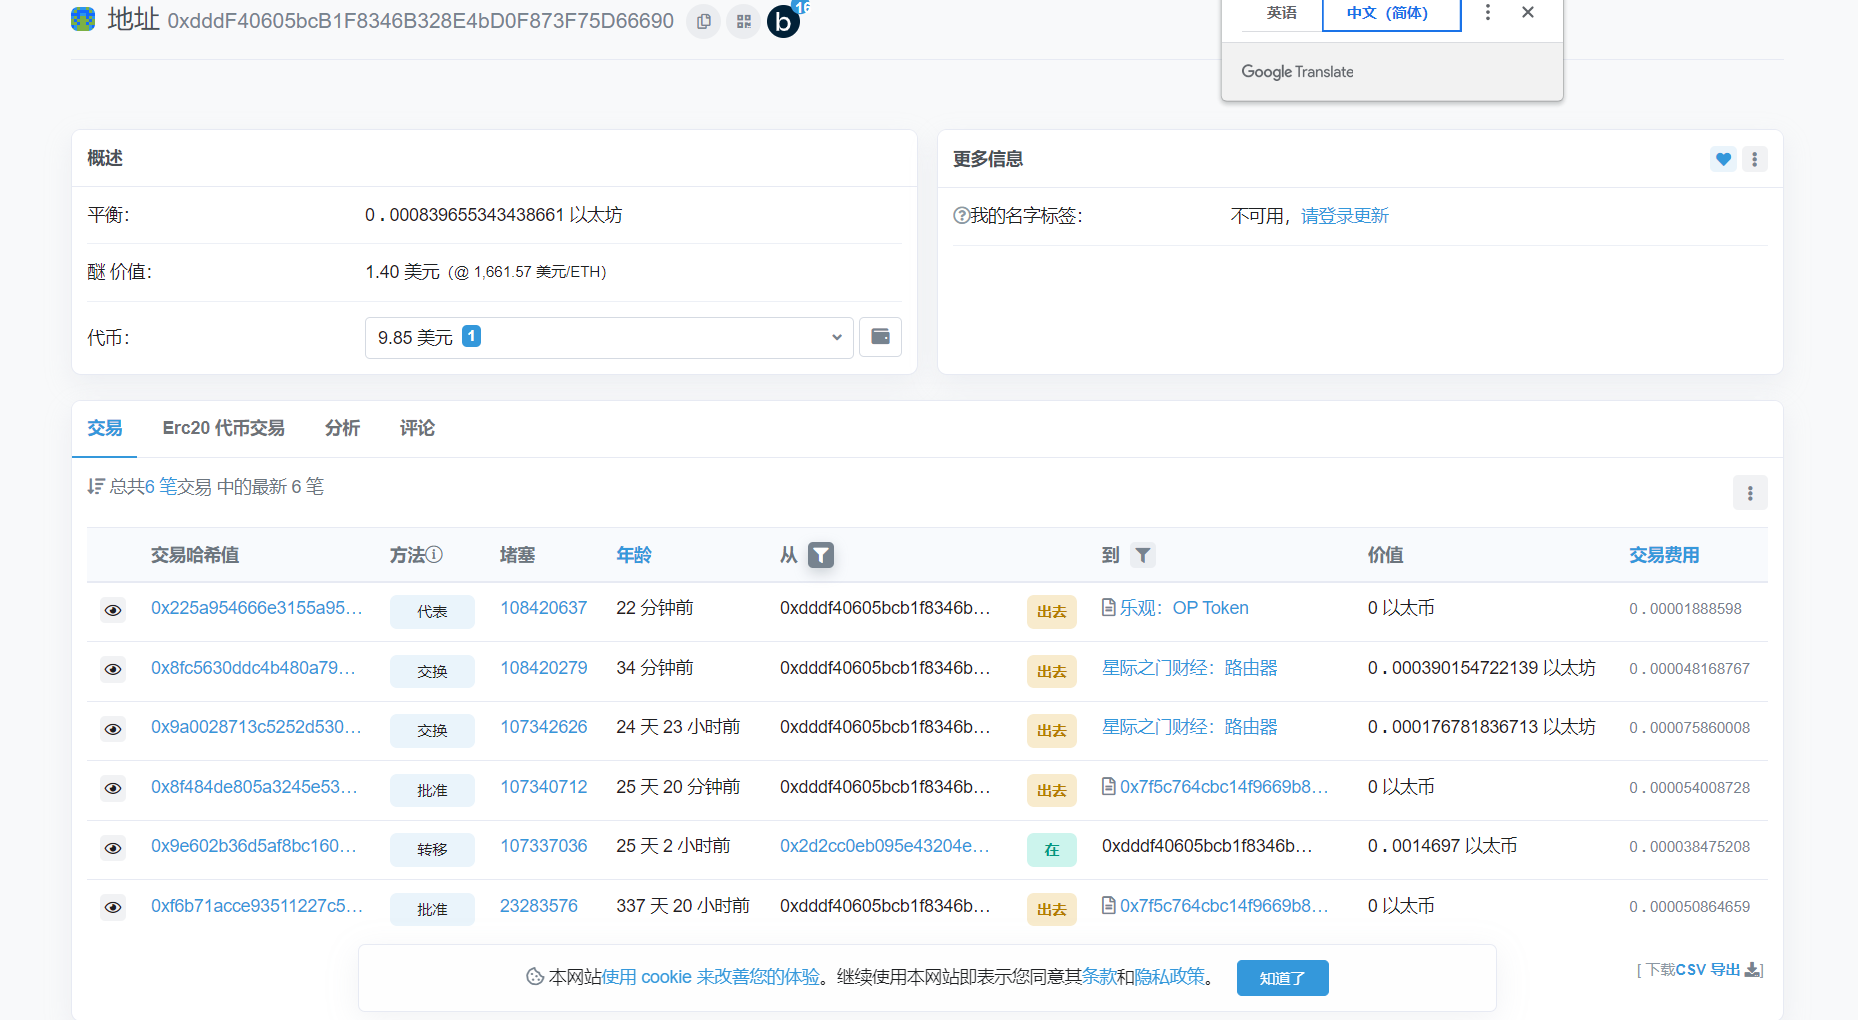The width and height of the screenshot is (1858, 1020).
Task: Click the 代表 method label
Action: [432, 611]
